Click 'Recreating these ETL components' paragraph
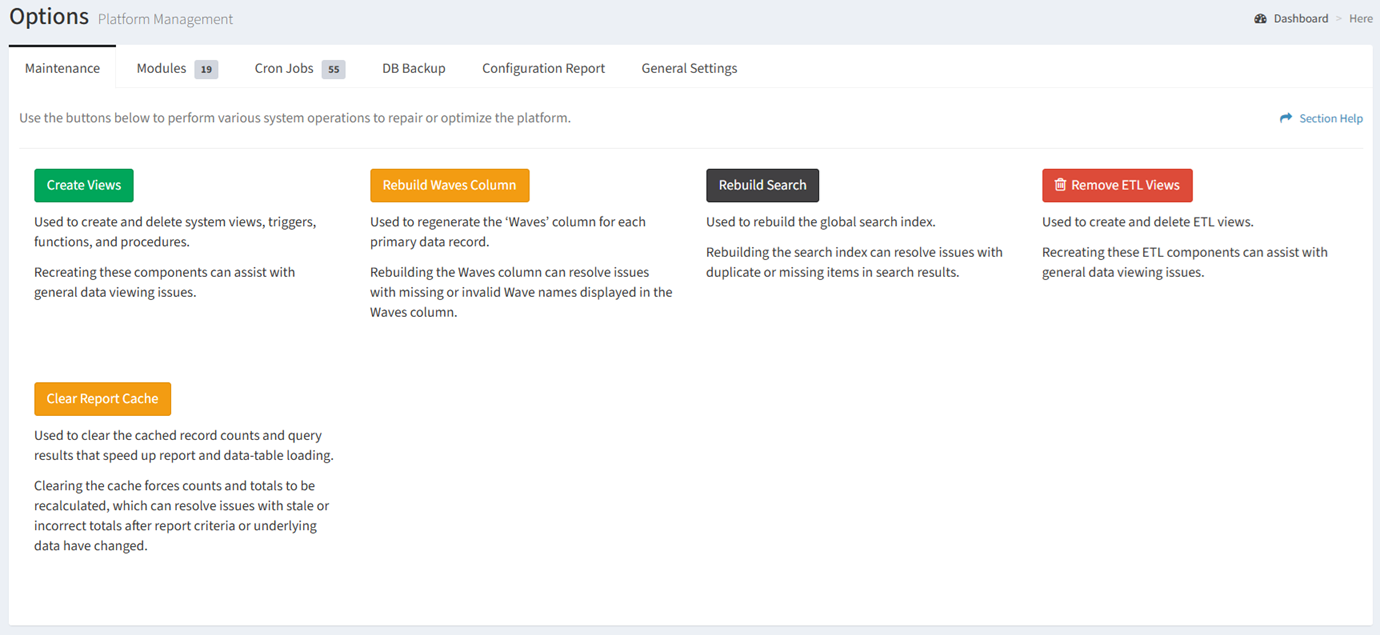Viewport: 1380px width, 635px height. click(1185, 262)
